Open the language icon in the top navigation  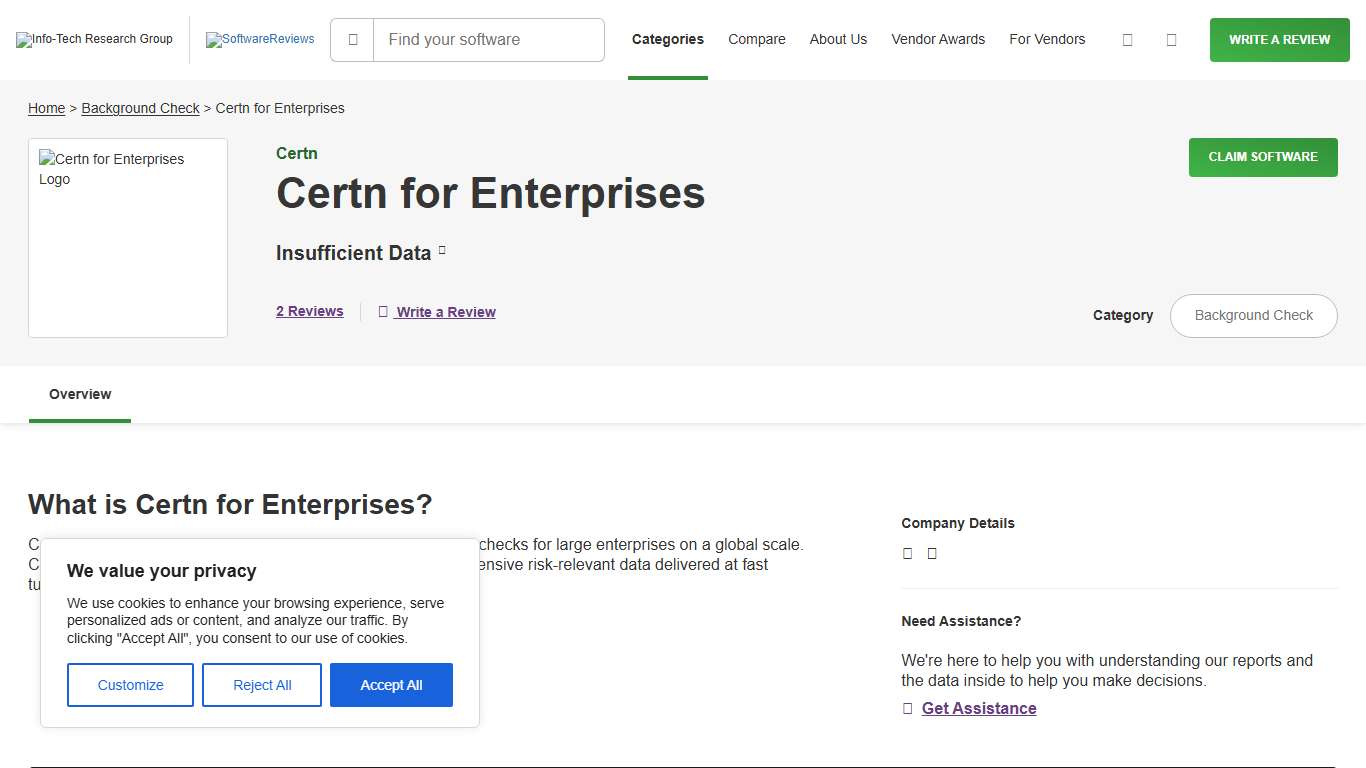[x=1127, y=40]
